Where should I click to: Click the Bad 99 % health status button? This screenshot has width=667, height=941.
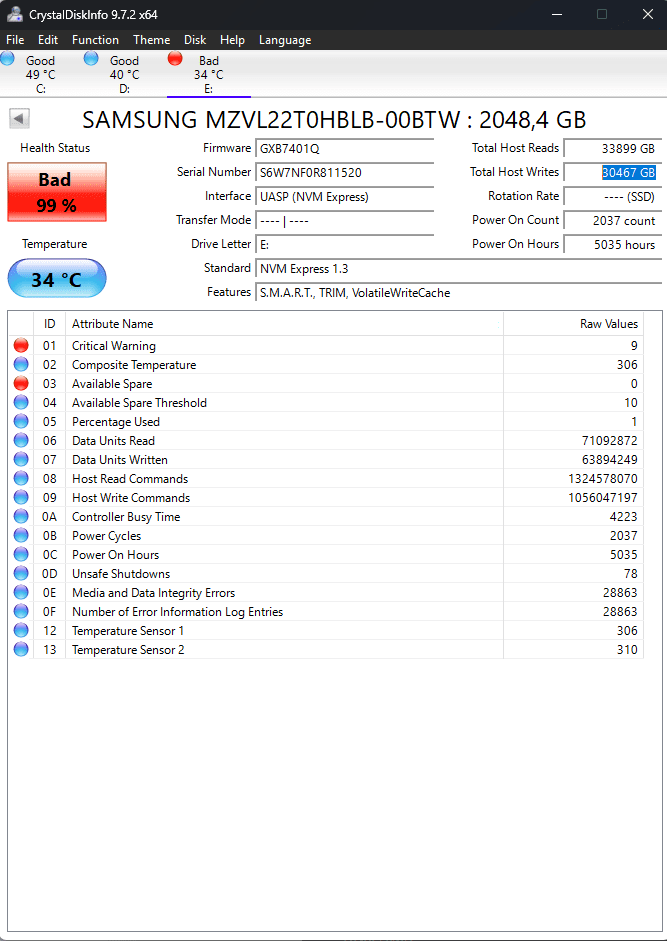[x=57, y=192]
